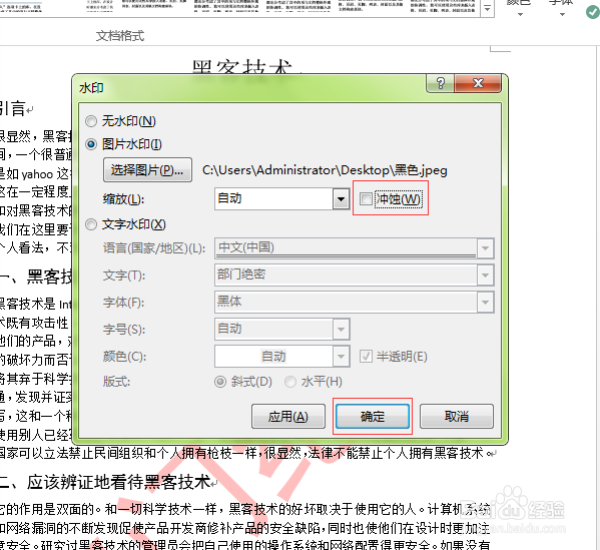Click the help question mark icon

point(440,83)
